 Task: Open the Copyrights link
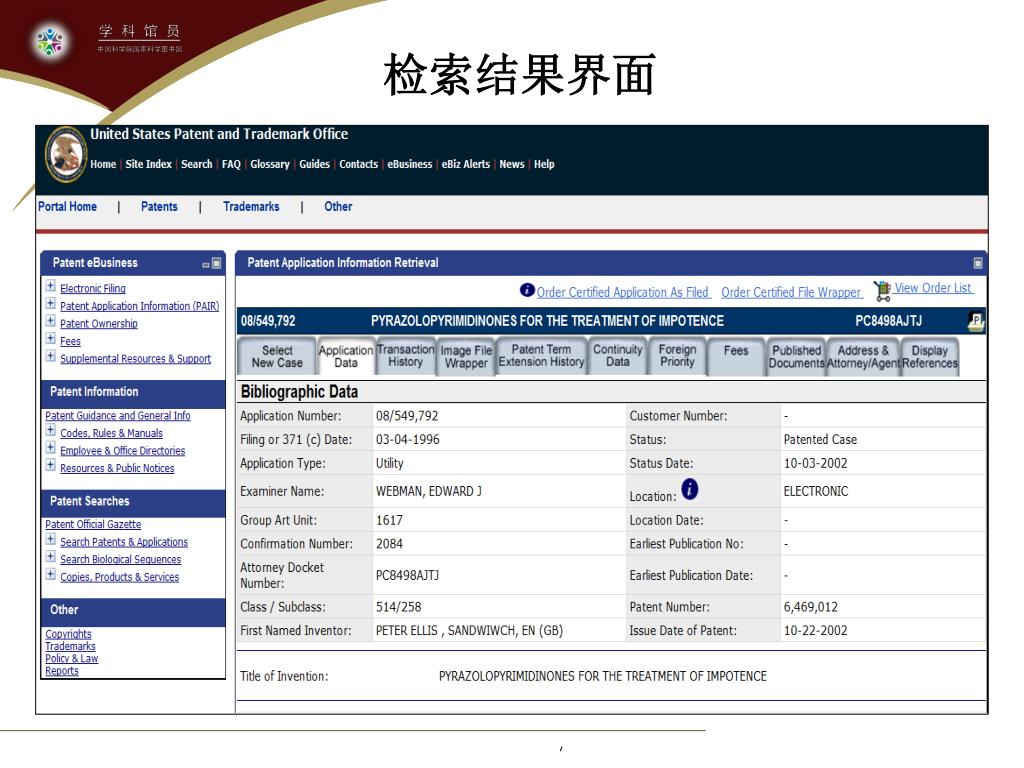click(69, 634)
